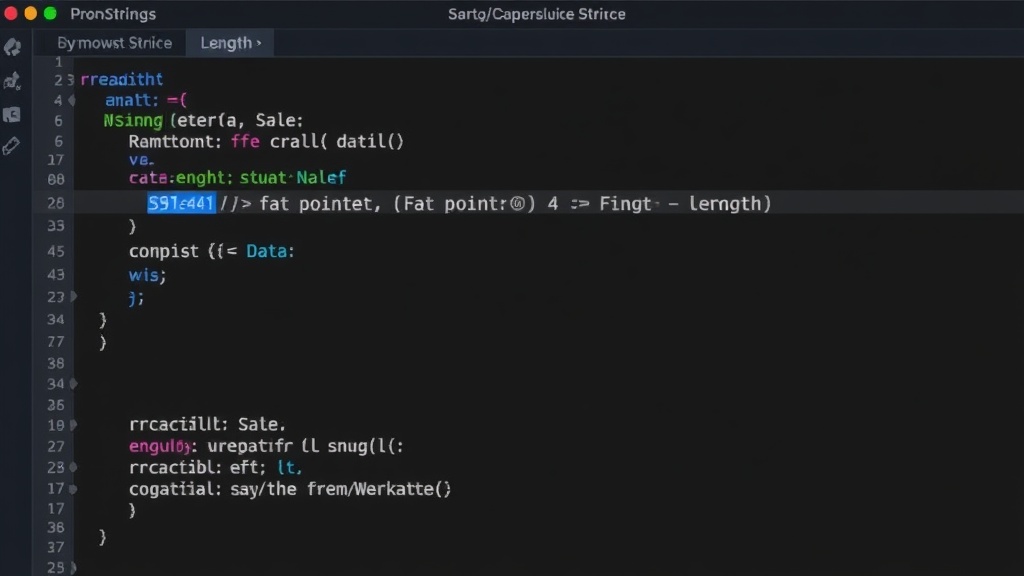This screenshot has height=576, width=1024.
Task: Click the rrcactibl: label
Action: pyautogui.click(x=175, y=468)
